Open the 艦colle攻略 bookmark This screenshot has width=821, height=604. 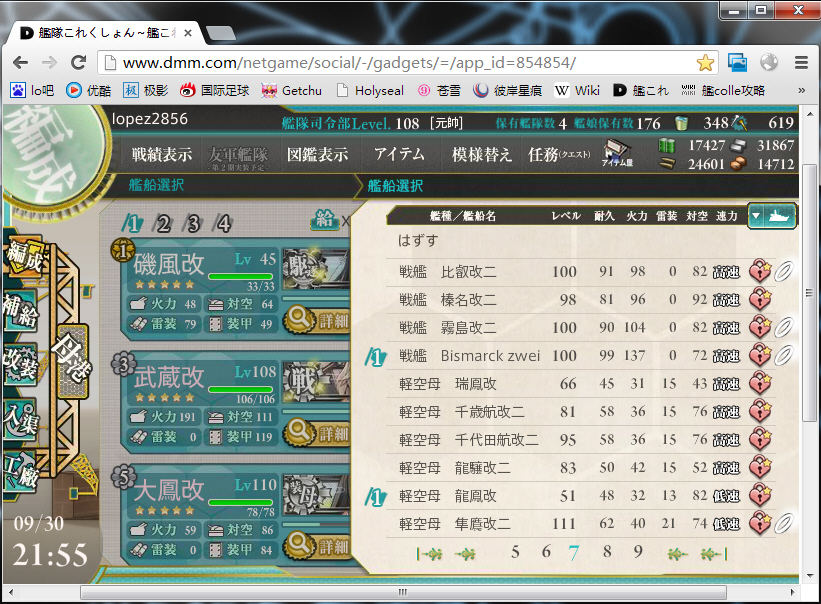click(x=723, y=91)
